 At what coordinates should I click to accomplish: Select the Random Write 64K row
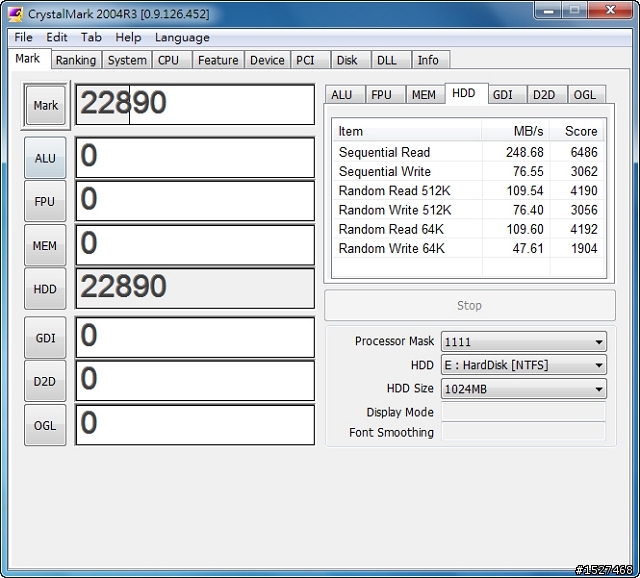pos(468,248)
